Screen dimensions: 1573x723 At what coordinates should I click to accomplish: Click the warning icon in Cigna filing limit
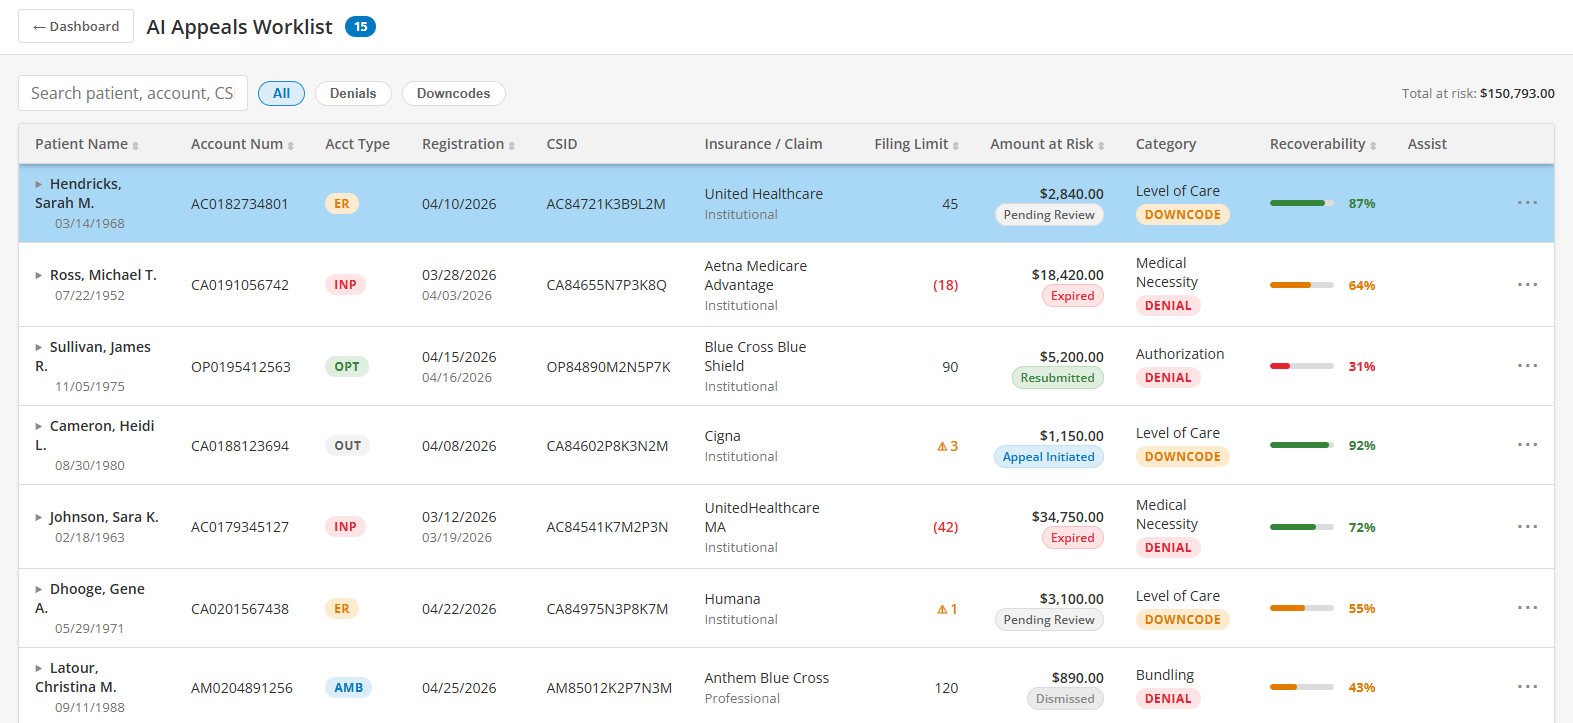[x=942, y=447]
